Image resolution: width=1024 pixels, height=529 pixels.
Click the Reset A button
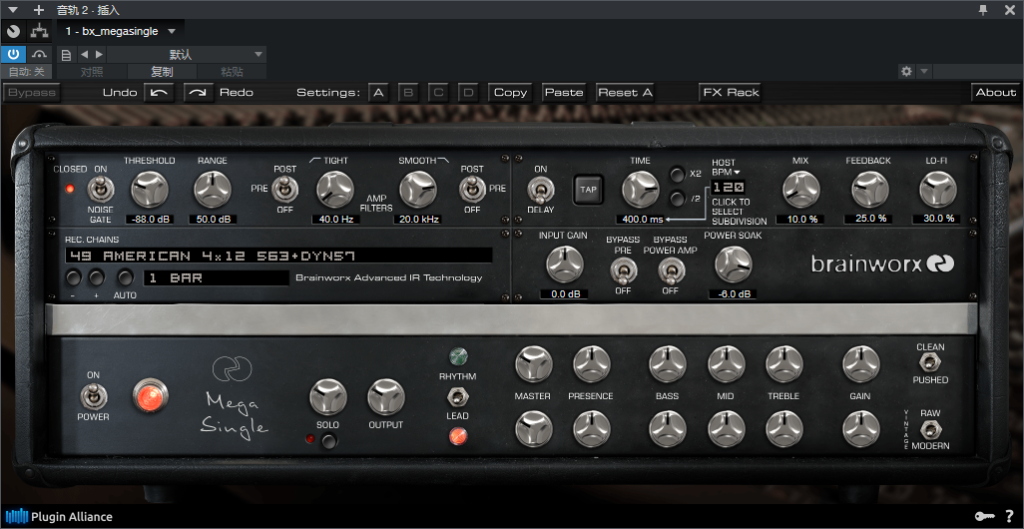click(x=625, y=93)
